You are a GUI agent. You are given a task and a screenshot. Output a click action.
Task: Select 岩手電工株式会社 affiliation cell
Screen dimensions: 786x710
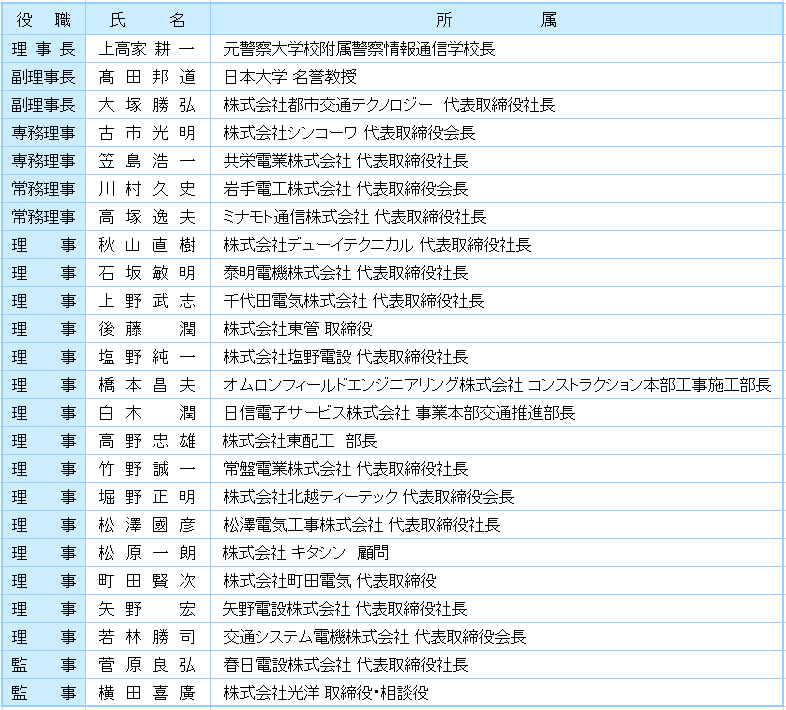[497, 189]
